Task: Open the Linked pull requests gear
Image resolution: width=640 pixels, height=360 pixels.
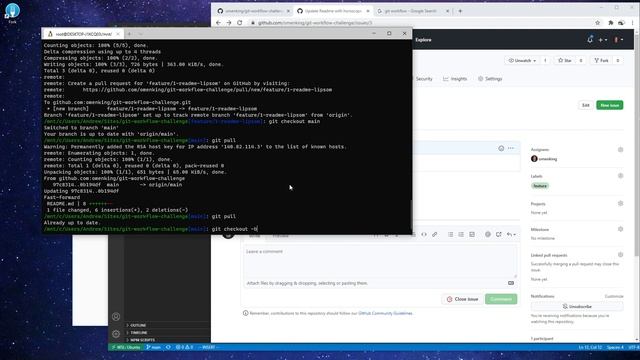Action: point(620,255)
